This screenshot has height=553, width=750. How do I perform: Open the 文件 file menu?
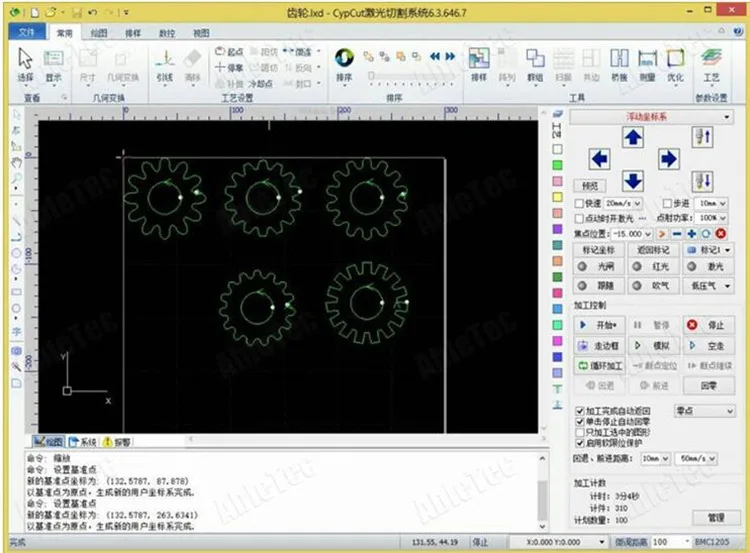(27, 32)
